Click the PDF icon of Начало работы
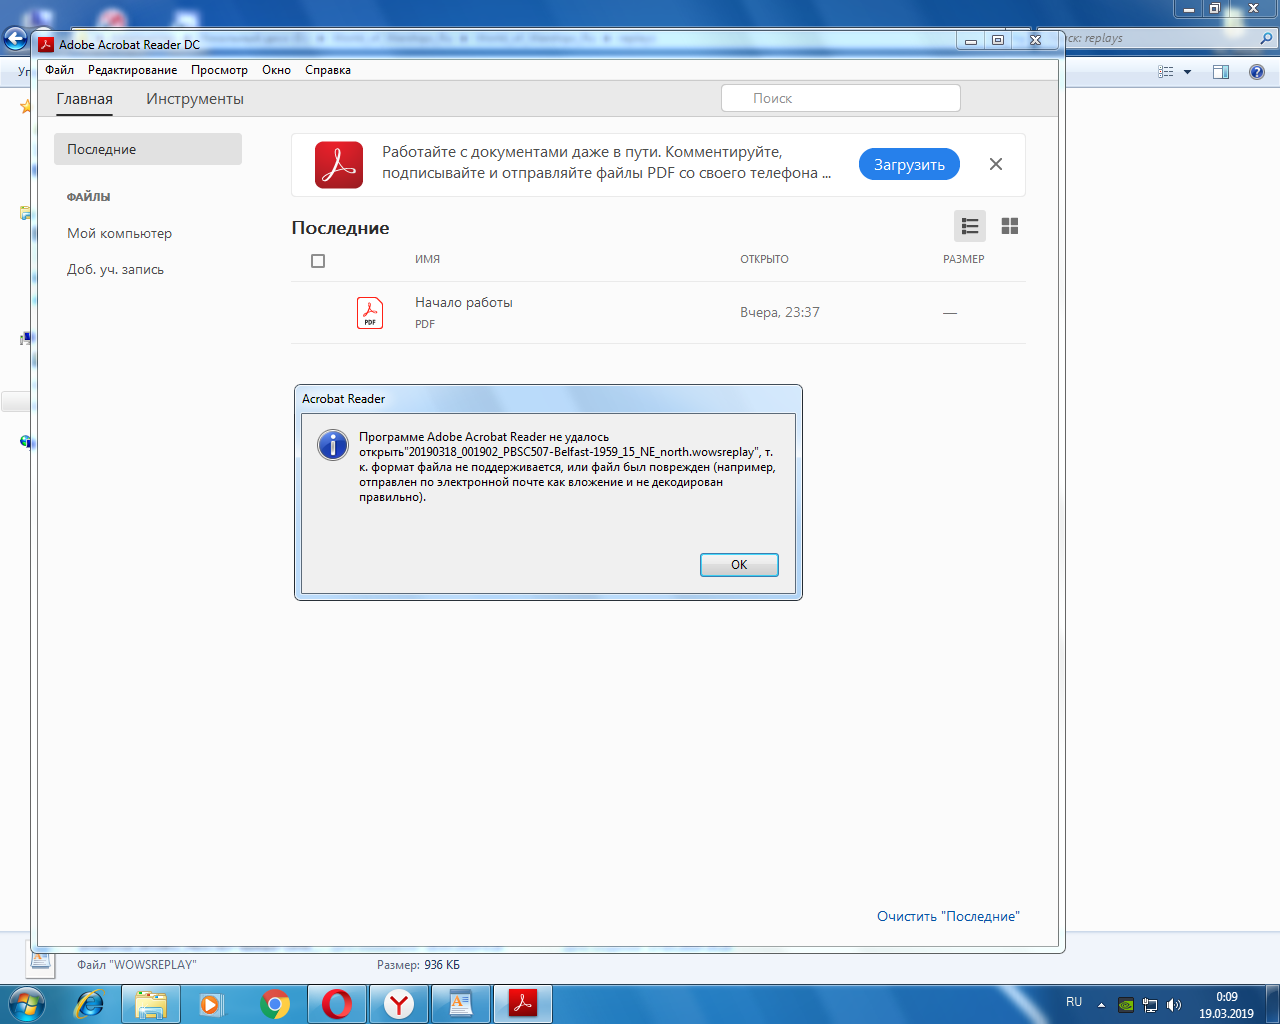Image resolution: width=1280 pixels, height=1024 pixels. [x=370, y=313]
